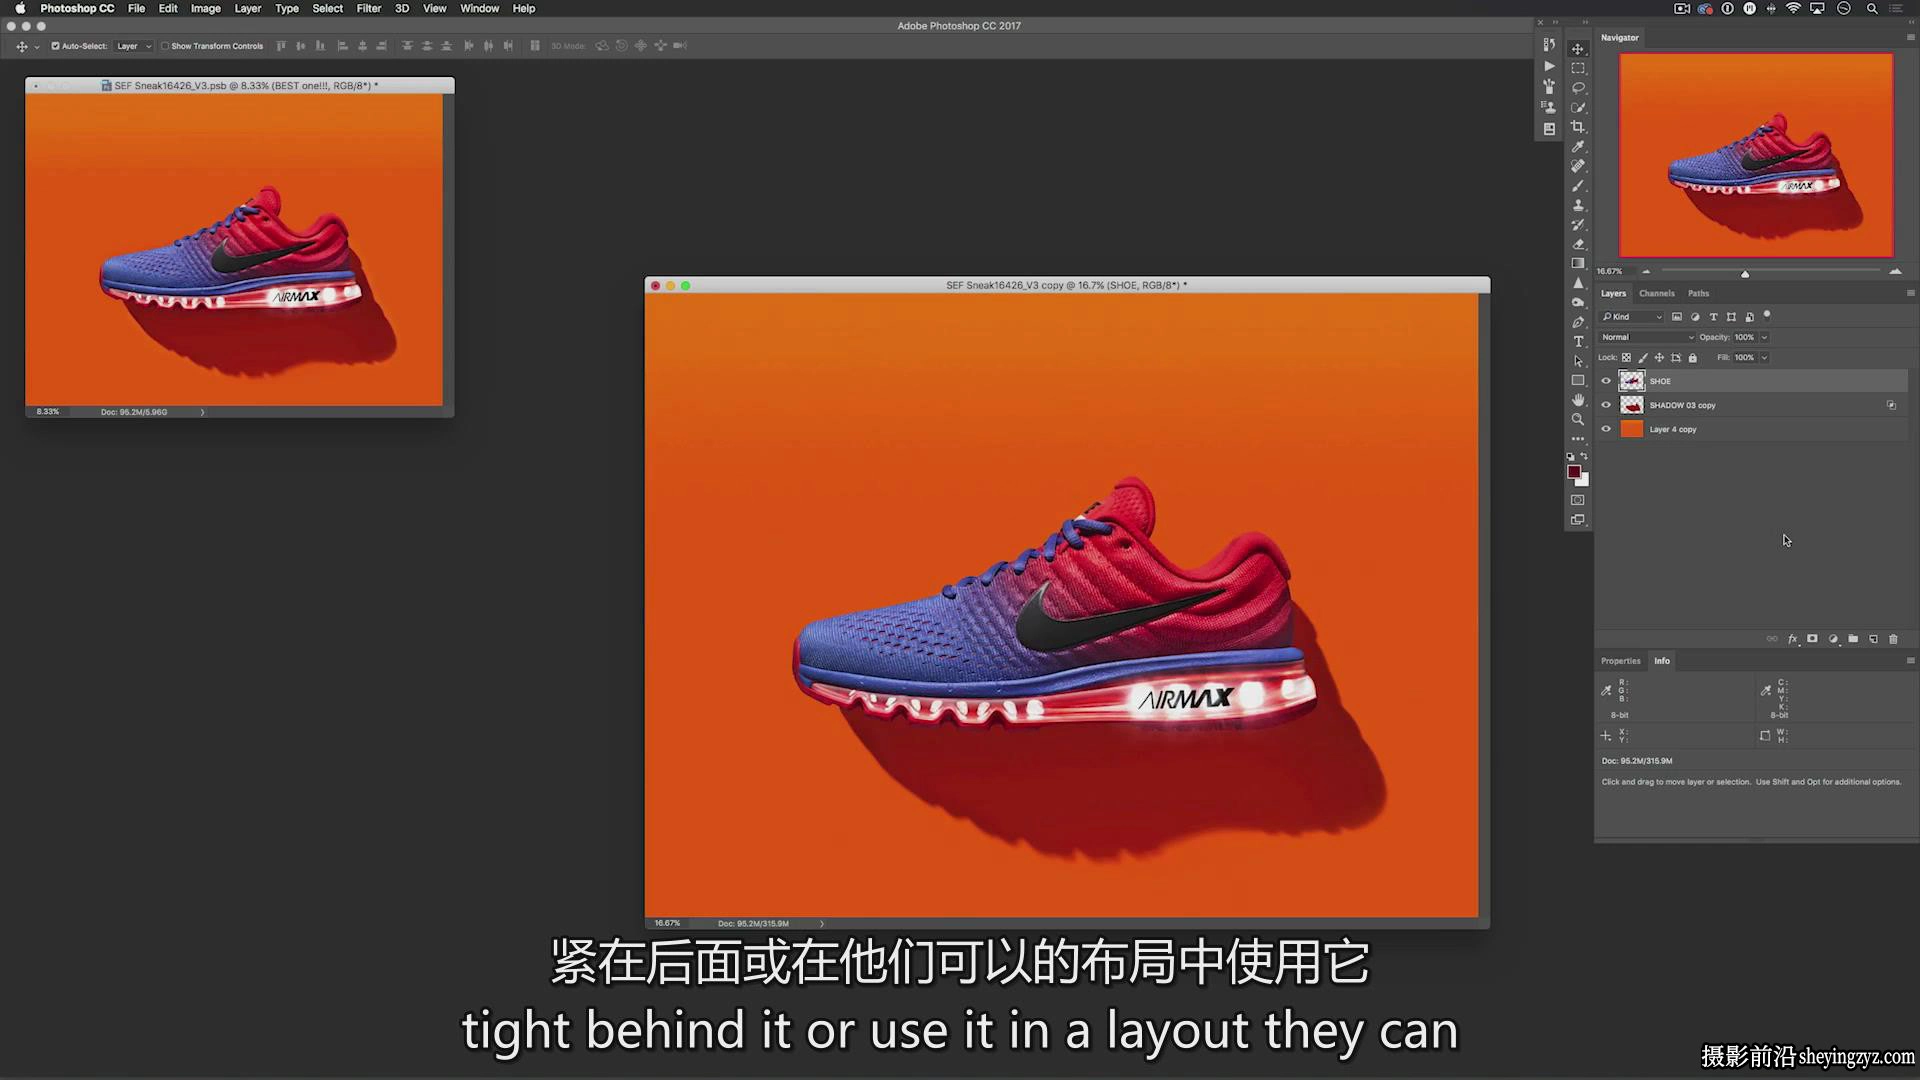Screen dimensions: 1920x1080
Task: Toggle lock position
Action: coord(1659,358)
